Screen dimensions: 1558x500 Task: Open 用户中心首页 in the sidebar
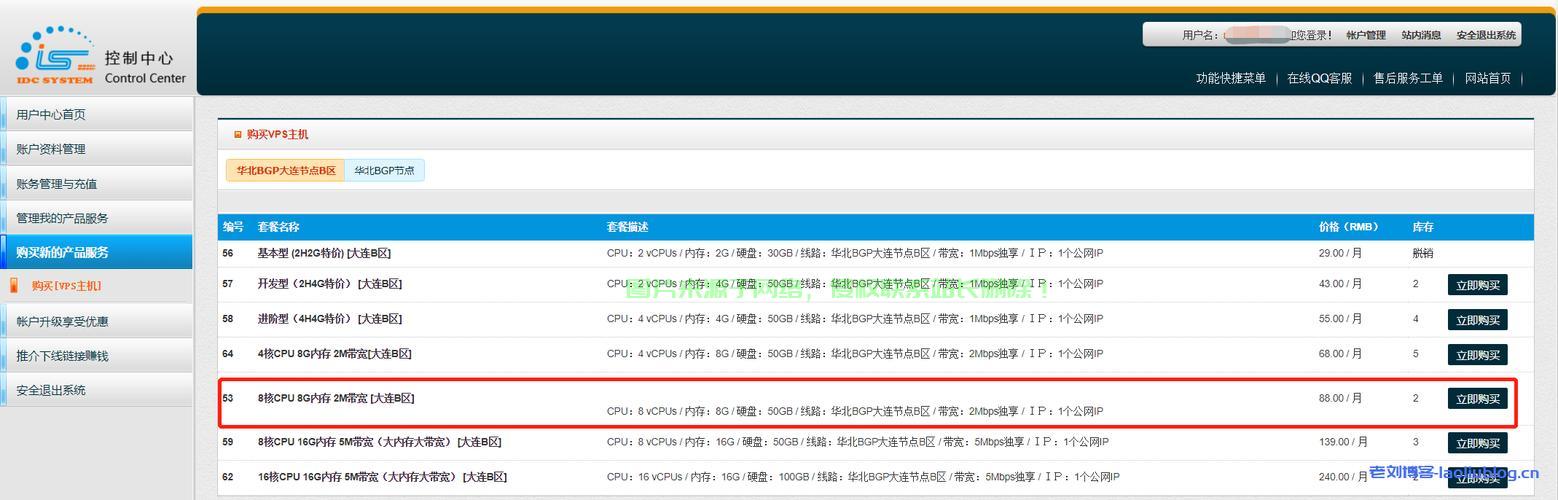tap(96, 114)
